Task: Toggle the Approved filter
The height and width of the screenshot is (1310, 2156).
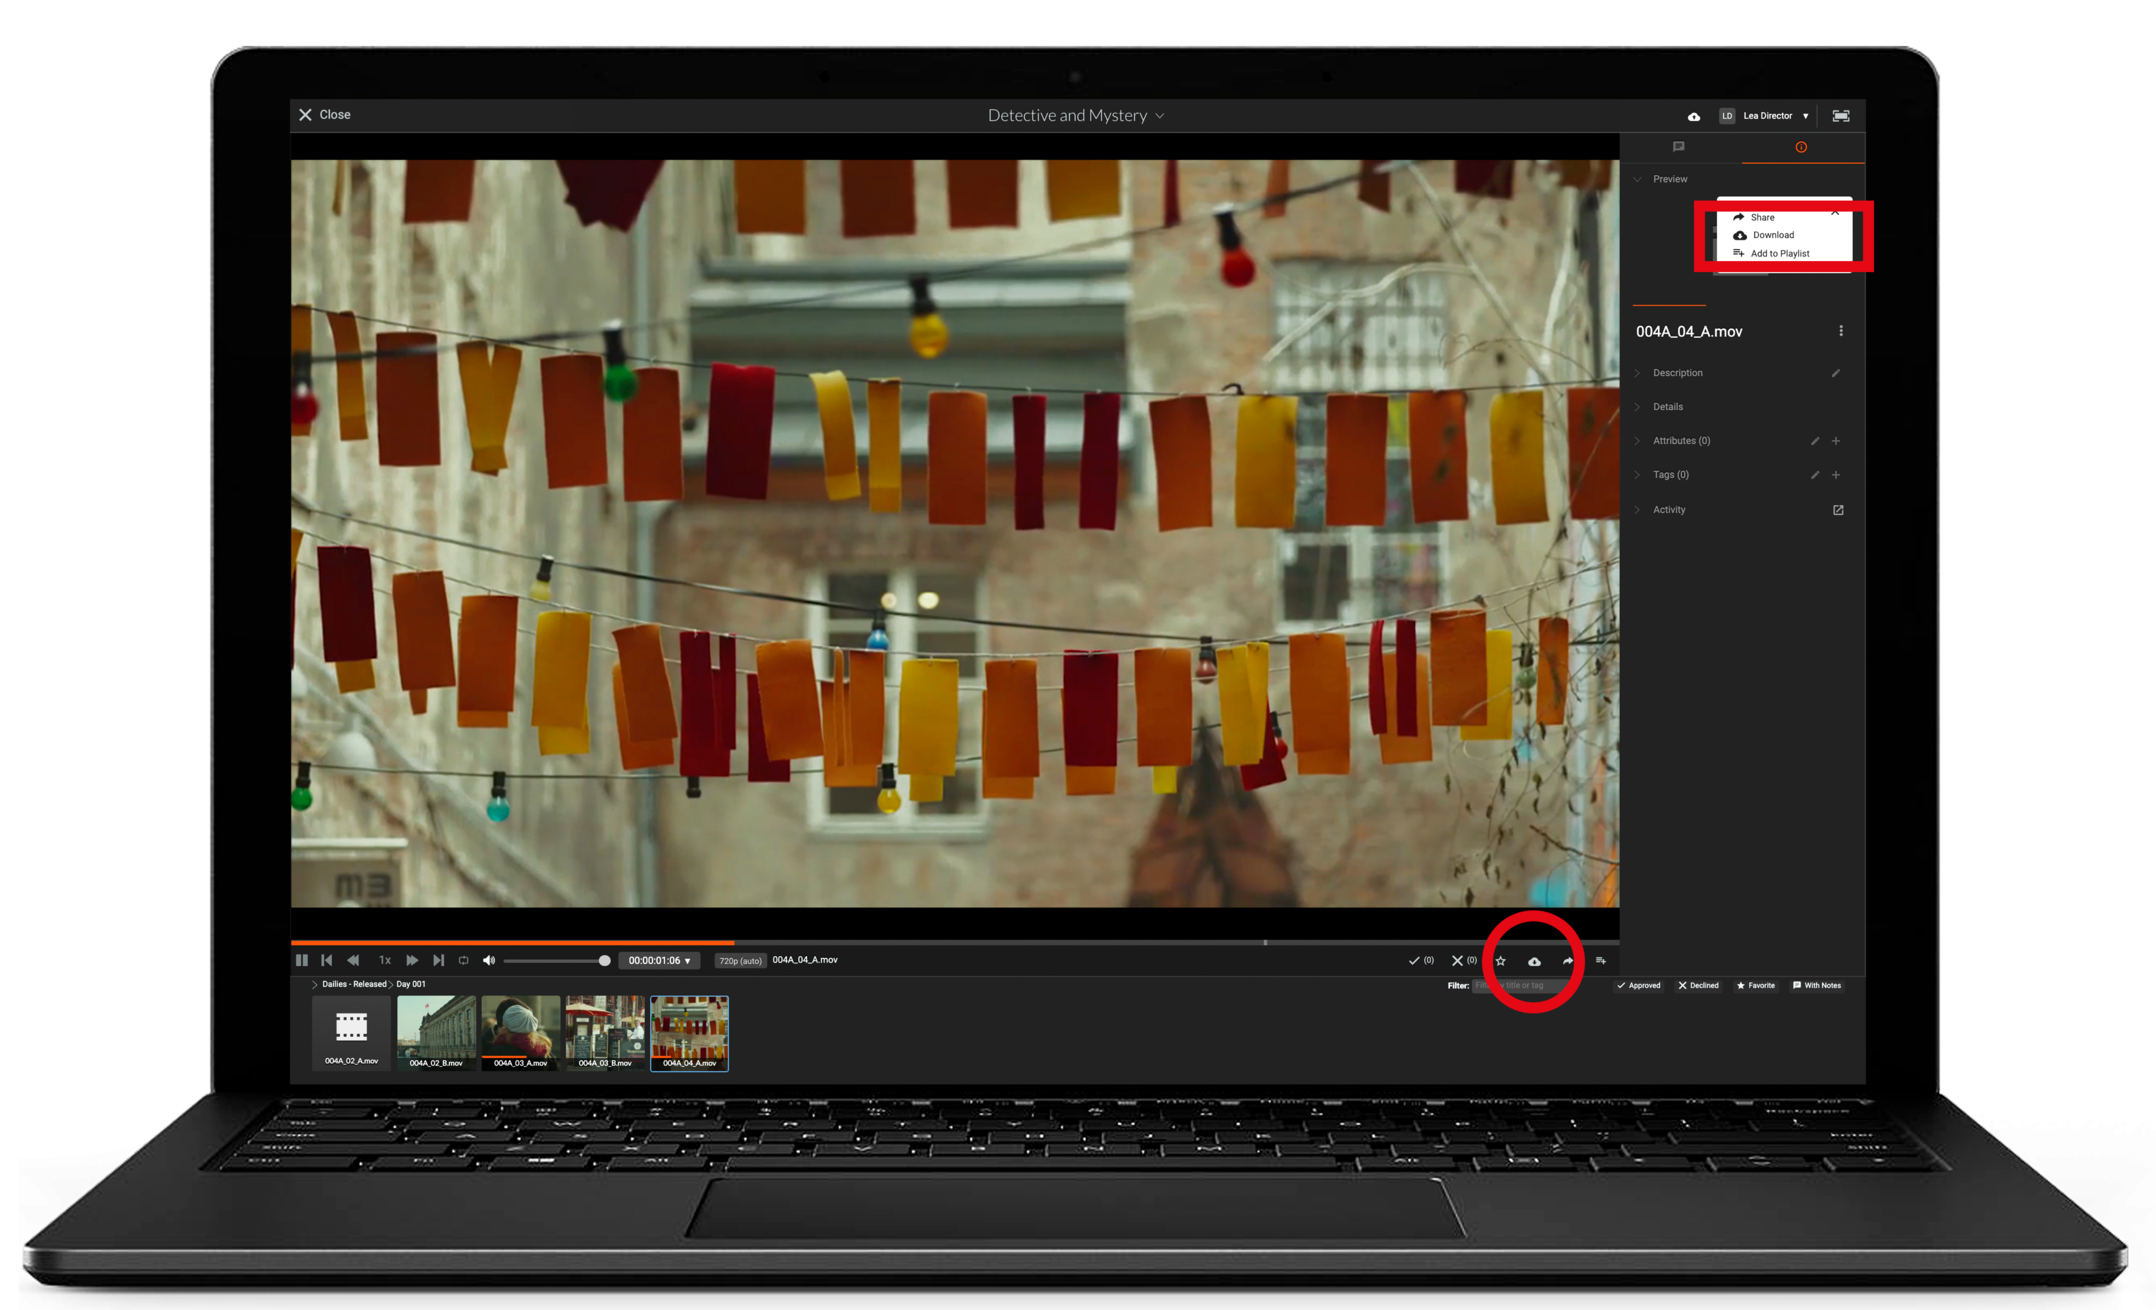Action: coord(1638,985)
